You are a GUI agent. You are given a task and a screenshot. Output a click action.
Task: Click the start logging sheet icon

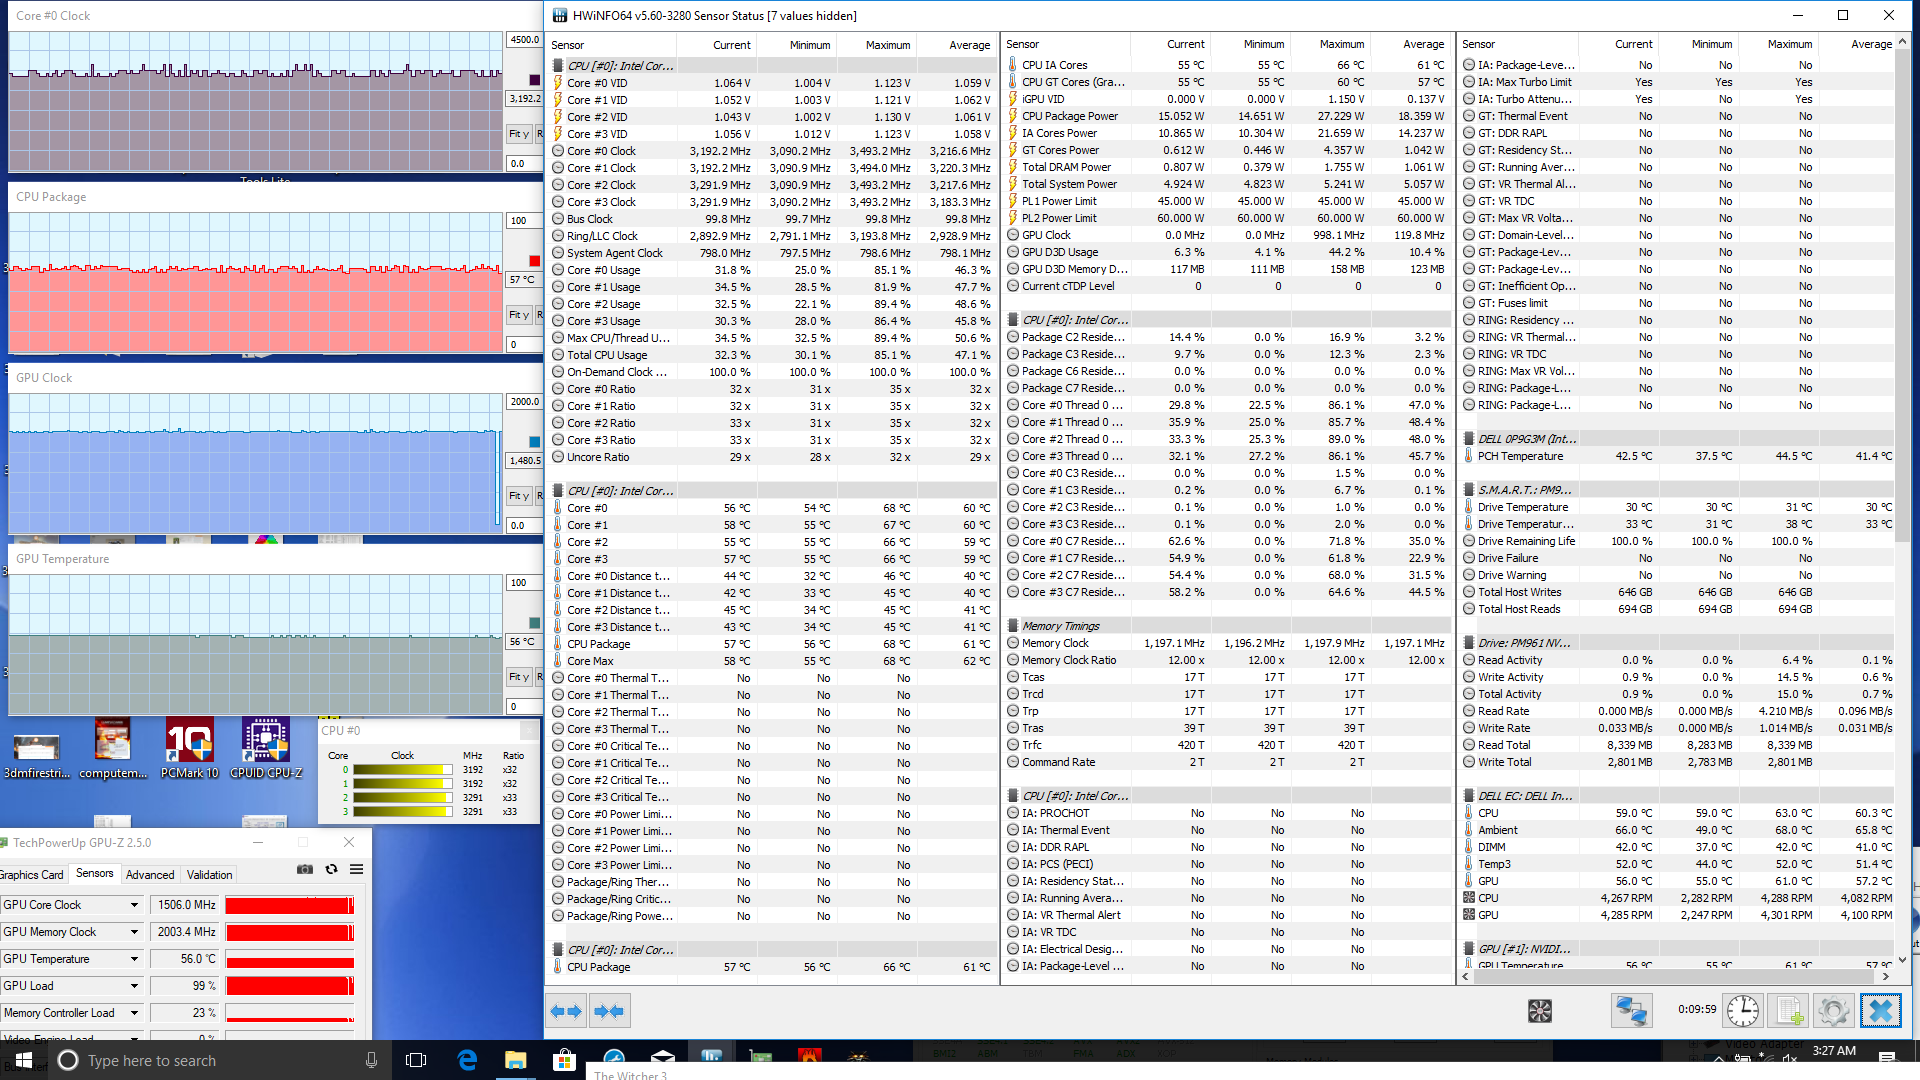coord(1789,1011)
